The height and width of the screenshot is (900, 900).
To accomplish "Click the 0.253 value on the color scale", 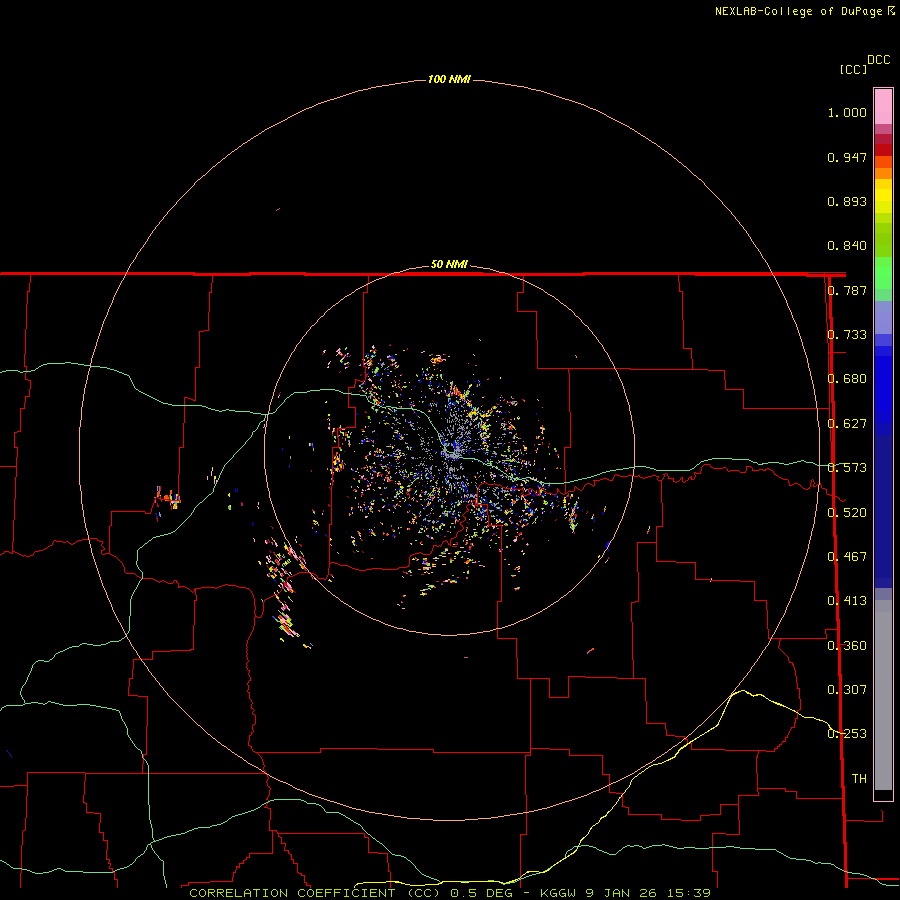I will coord(847,734).
